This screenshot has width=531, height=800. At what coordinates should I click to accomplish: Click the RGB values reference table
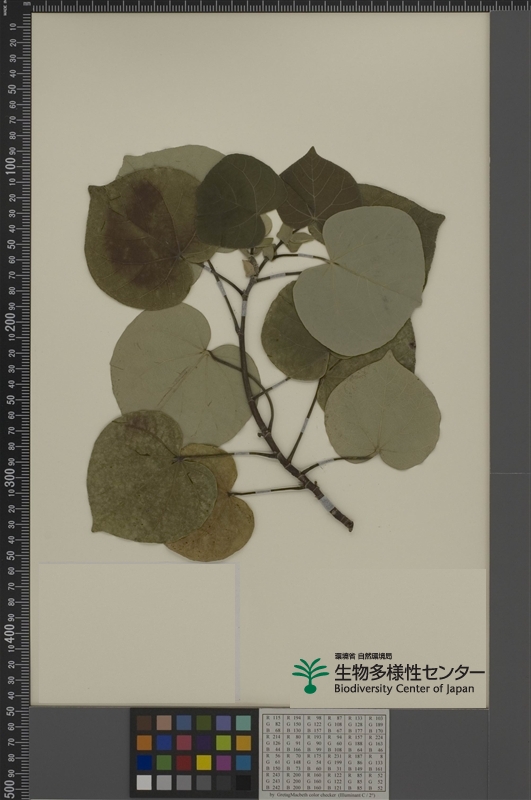[x=324, y=753]
